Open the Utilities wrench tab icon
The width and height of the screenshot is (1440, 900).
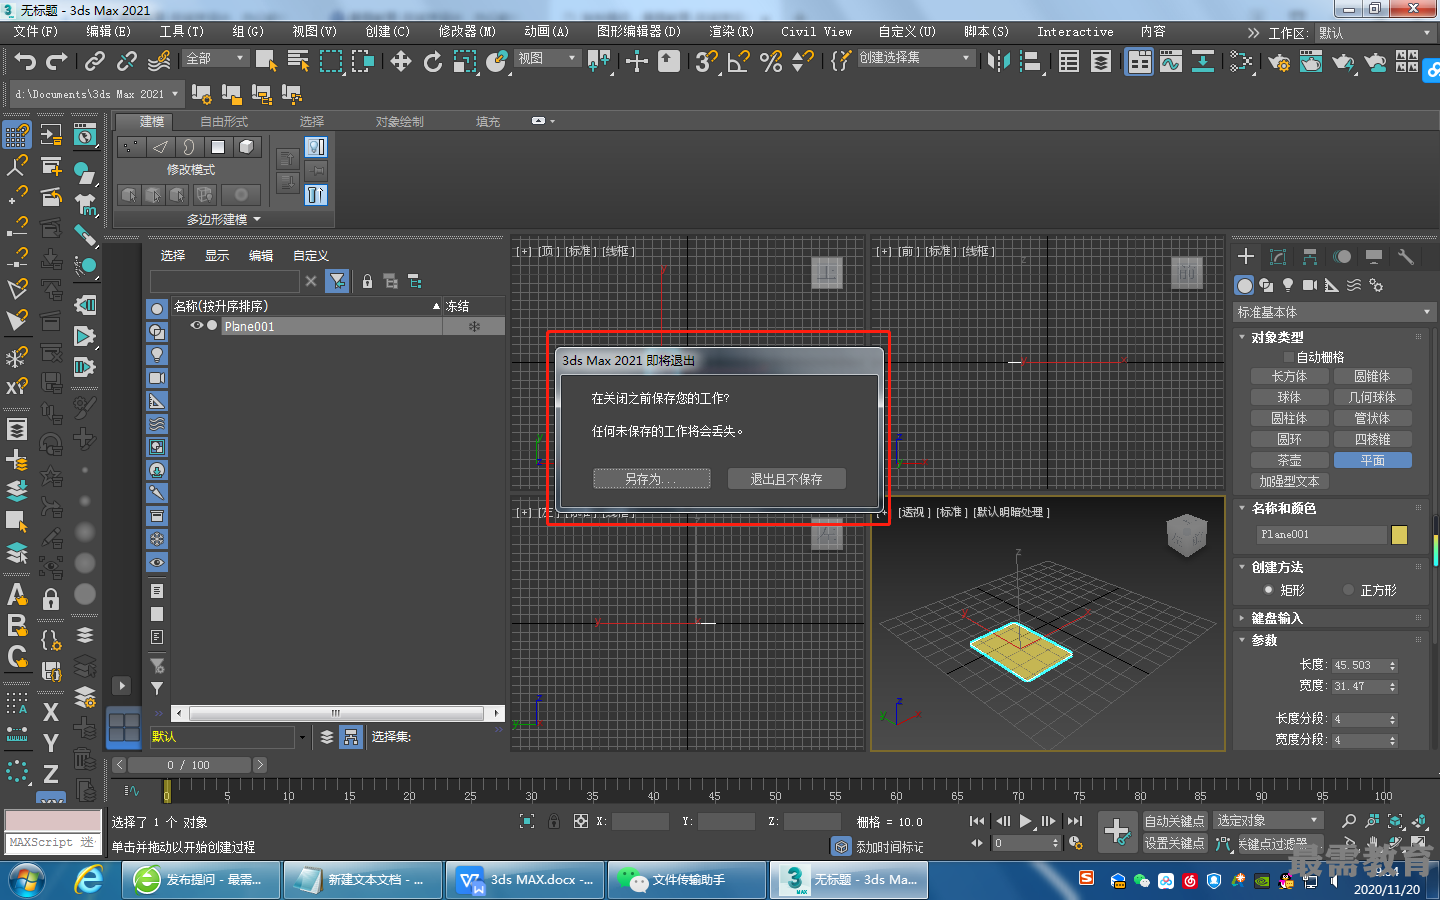(x=1406, y=257)
